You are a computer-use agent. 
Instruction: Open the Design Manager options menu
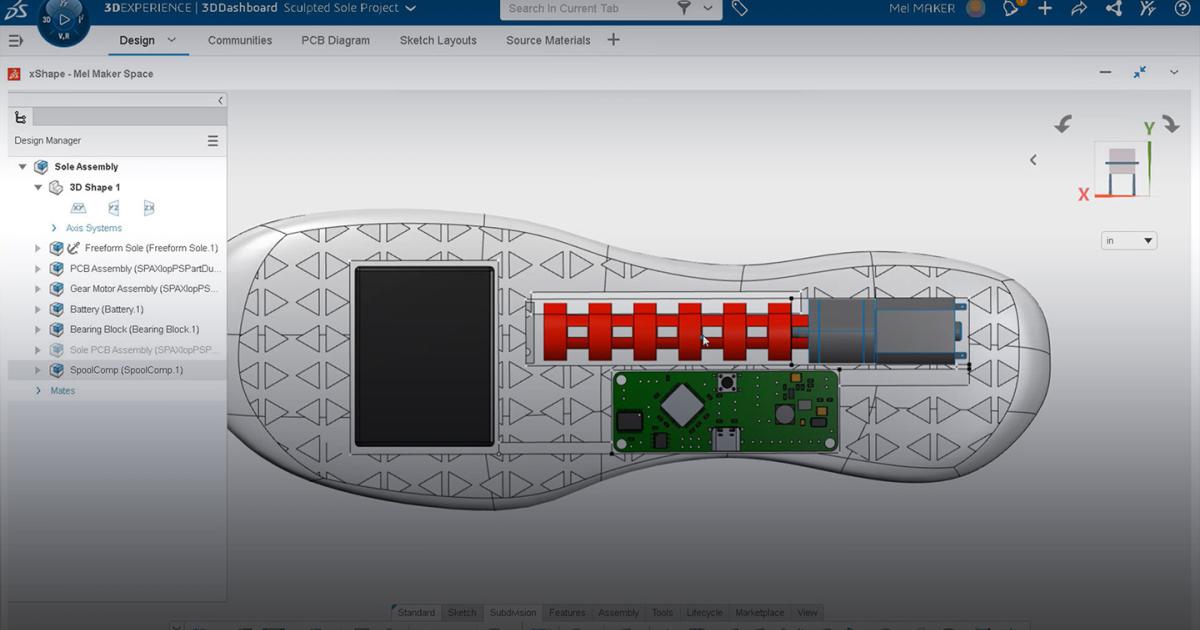212,140
